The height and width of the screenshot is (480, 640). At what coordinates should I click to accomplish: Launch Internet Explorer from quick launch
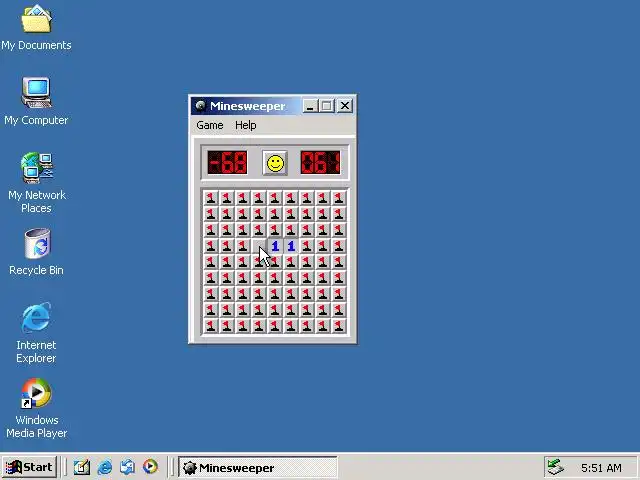point(105,467)
